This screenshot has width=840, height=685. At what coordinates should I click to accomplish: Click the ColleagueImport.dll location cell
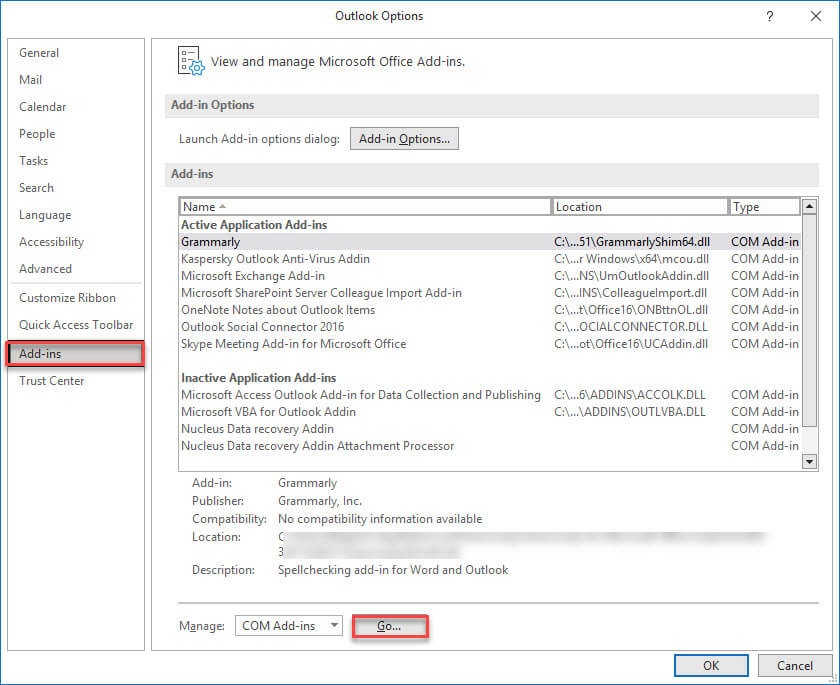pyautogui.click(x=631, y=293)
